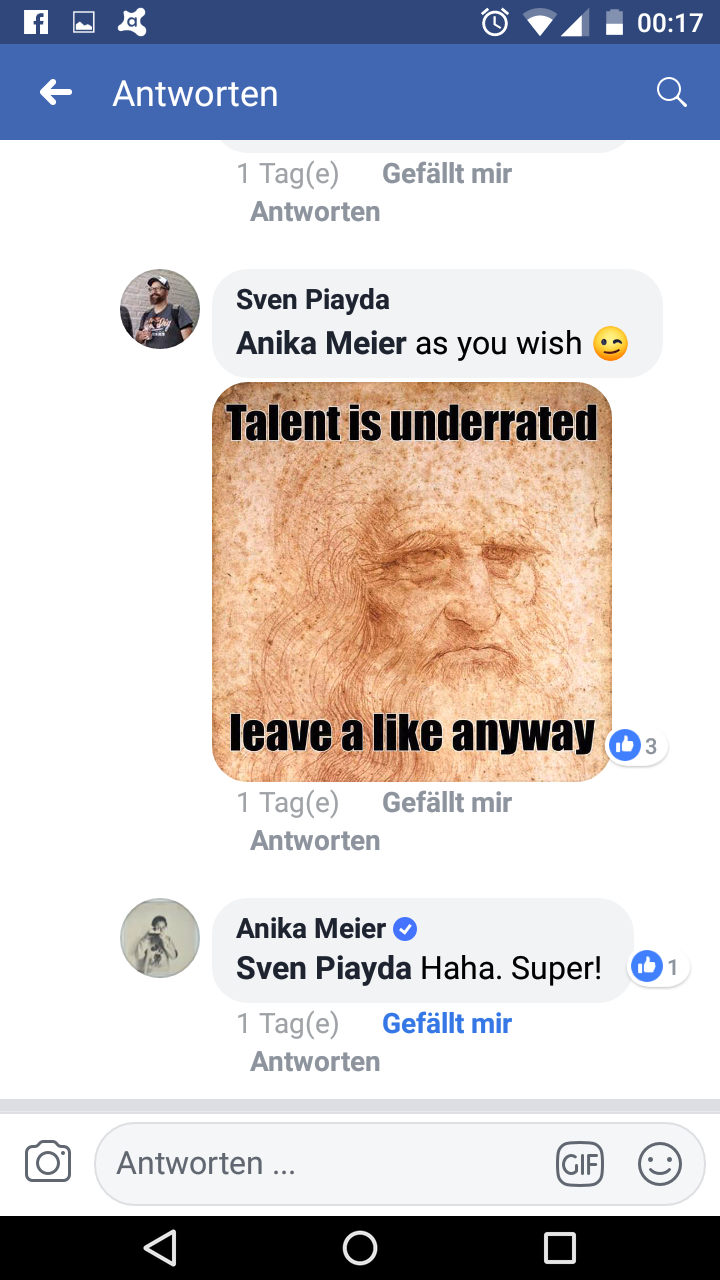Open search with magnifier icon
The width and height of the screenshot is (720, 1280).
point(671,93)
